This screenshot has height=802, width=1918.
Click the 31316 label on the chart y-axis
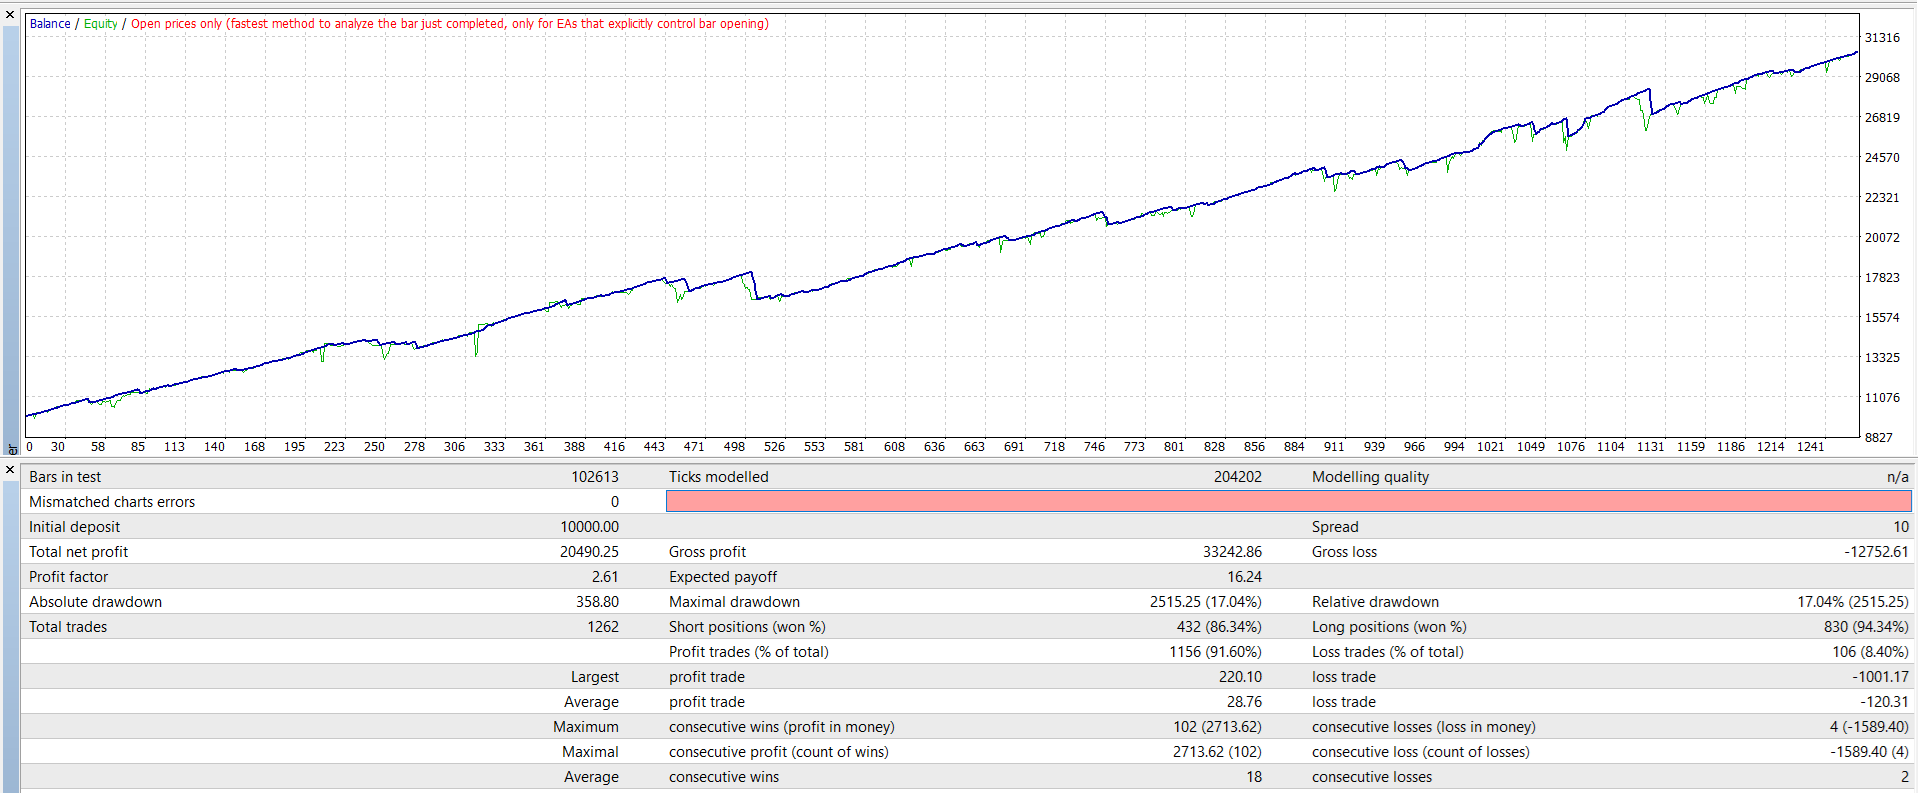pos(1882,38)
